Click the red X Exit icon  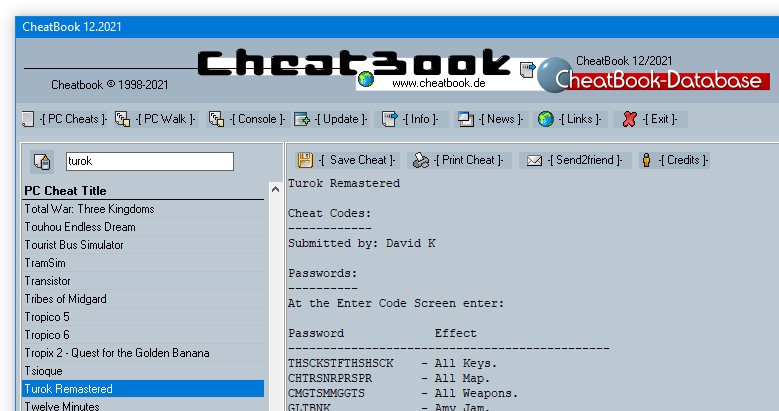tap(629, 119)
